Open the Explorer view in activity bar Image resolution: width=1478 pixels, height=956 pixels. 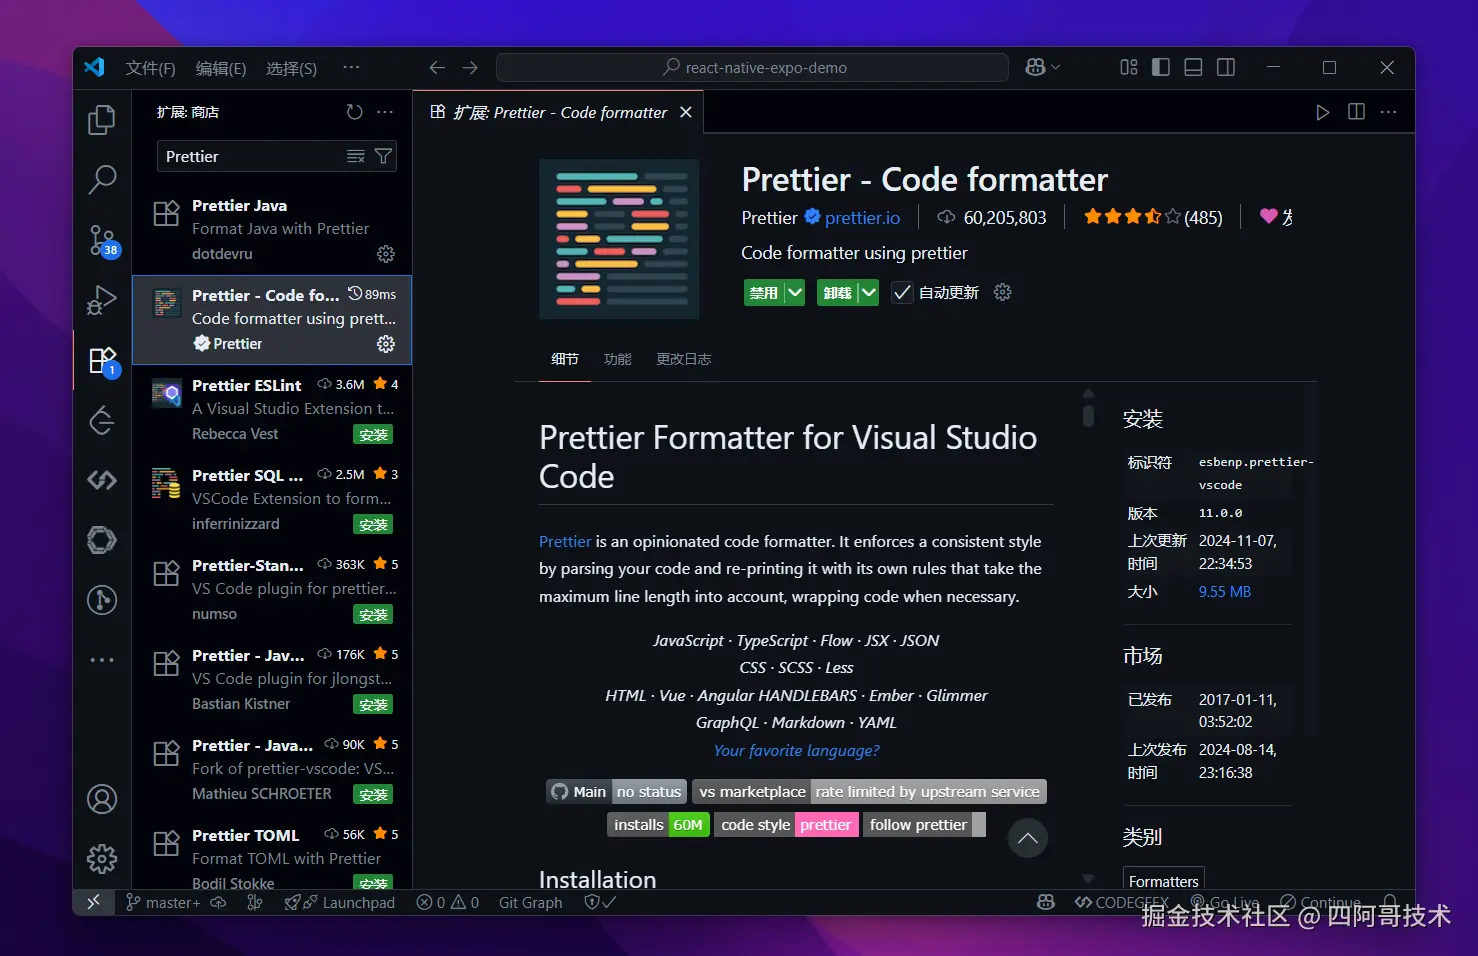tap(102, 120)
